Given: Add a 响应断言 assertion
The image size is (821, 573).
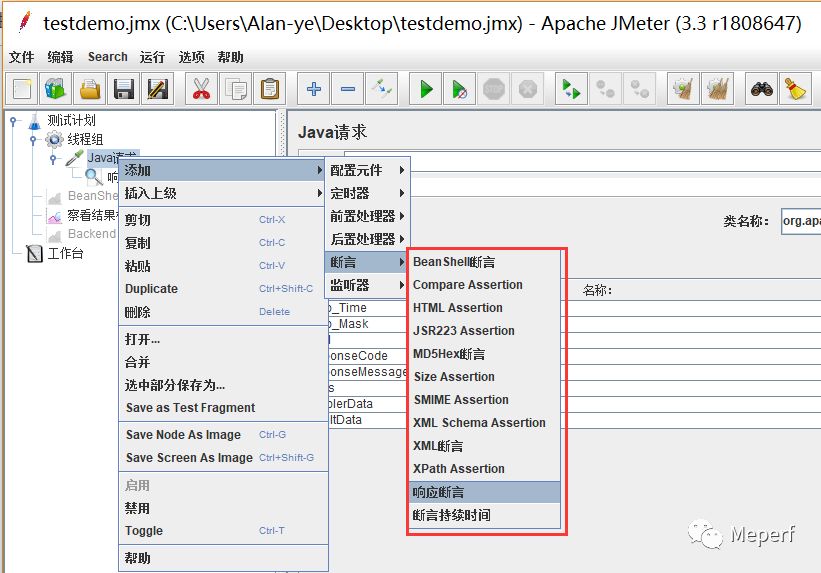Looking at the screenshot, I should tap(485, 492).
